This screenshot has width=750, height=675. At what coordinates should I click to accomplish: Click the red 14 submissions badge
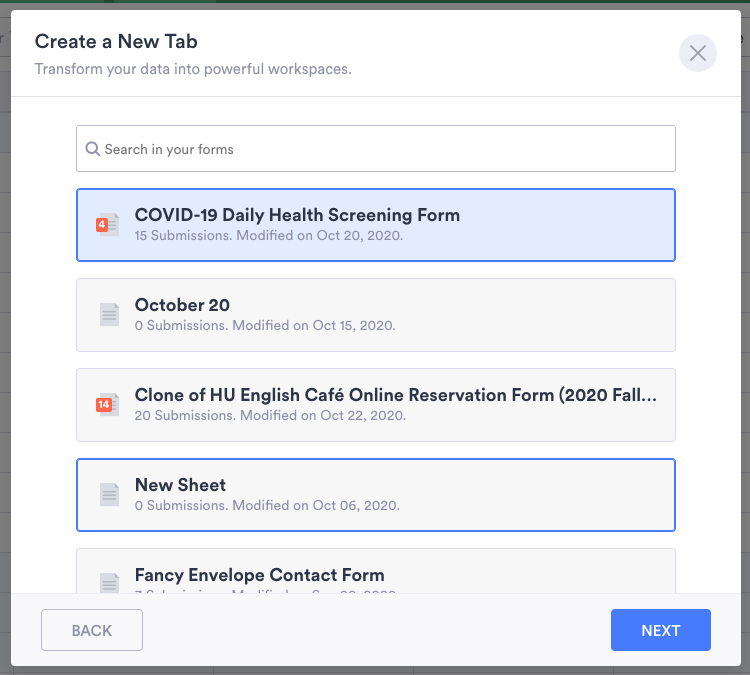[x=103, y=405]
